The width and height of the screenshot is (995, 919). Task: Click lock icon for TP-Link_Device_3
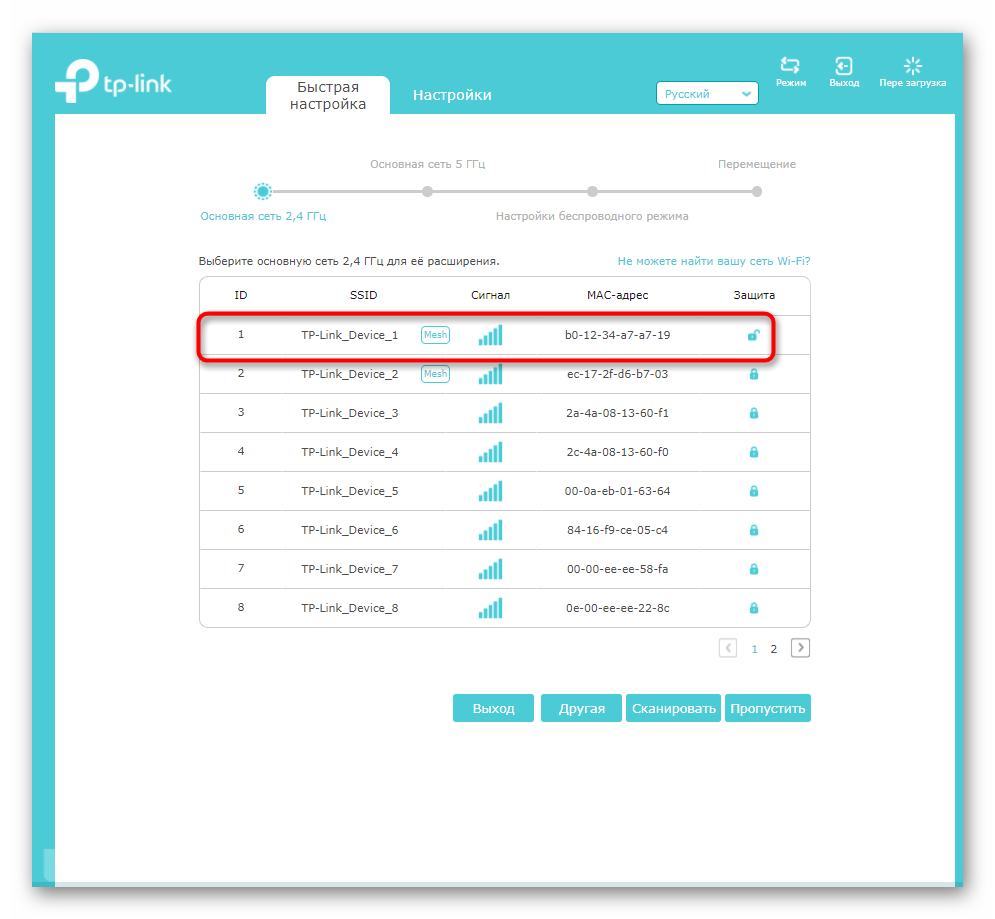point(754,413)
